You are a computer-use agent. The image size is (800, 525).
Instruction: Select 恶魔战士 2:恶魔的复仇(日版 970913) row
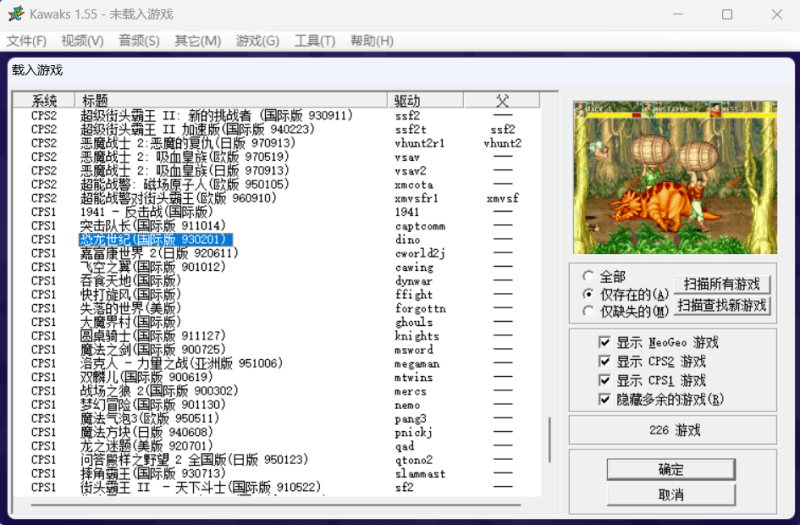point(276,143)
